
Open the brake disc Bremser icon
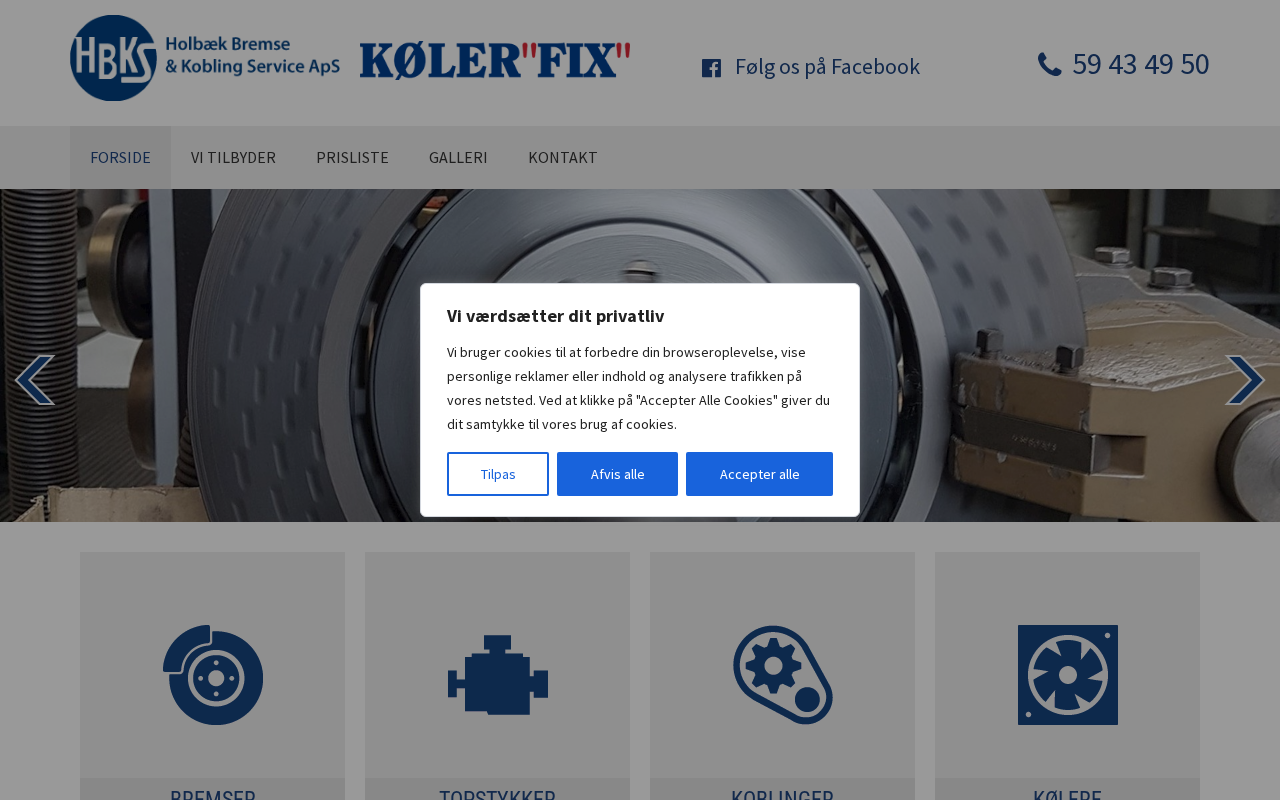point(213,675)
